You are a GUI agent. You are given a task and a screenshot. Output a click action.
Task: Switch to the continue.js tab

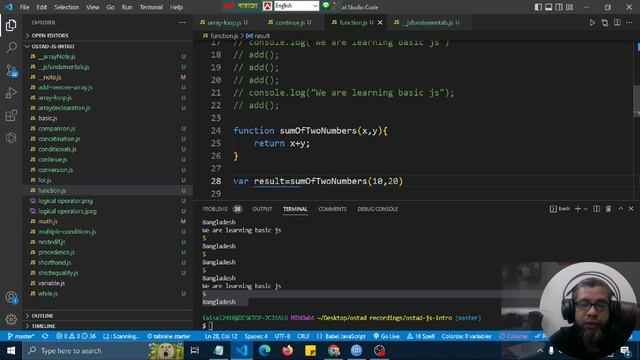(290, 22)
